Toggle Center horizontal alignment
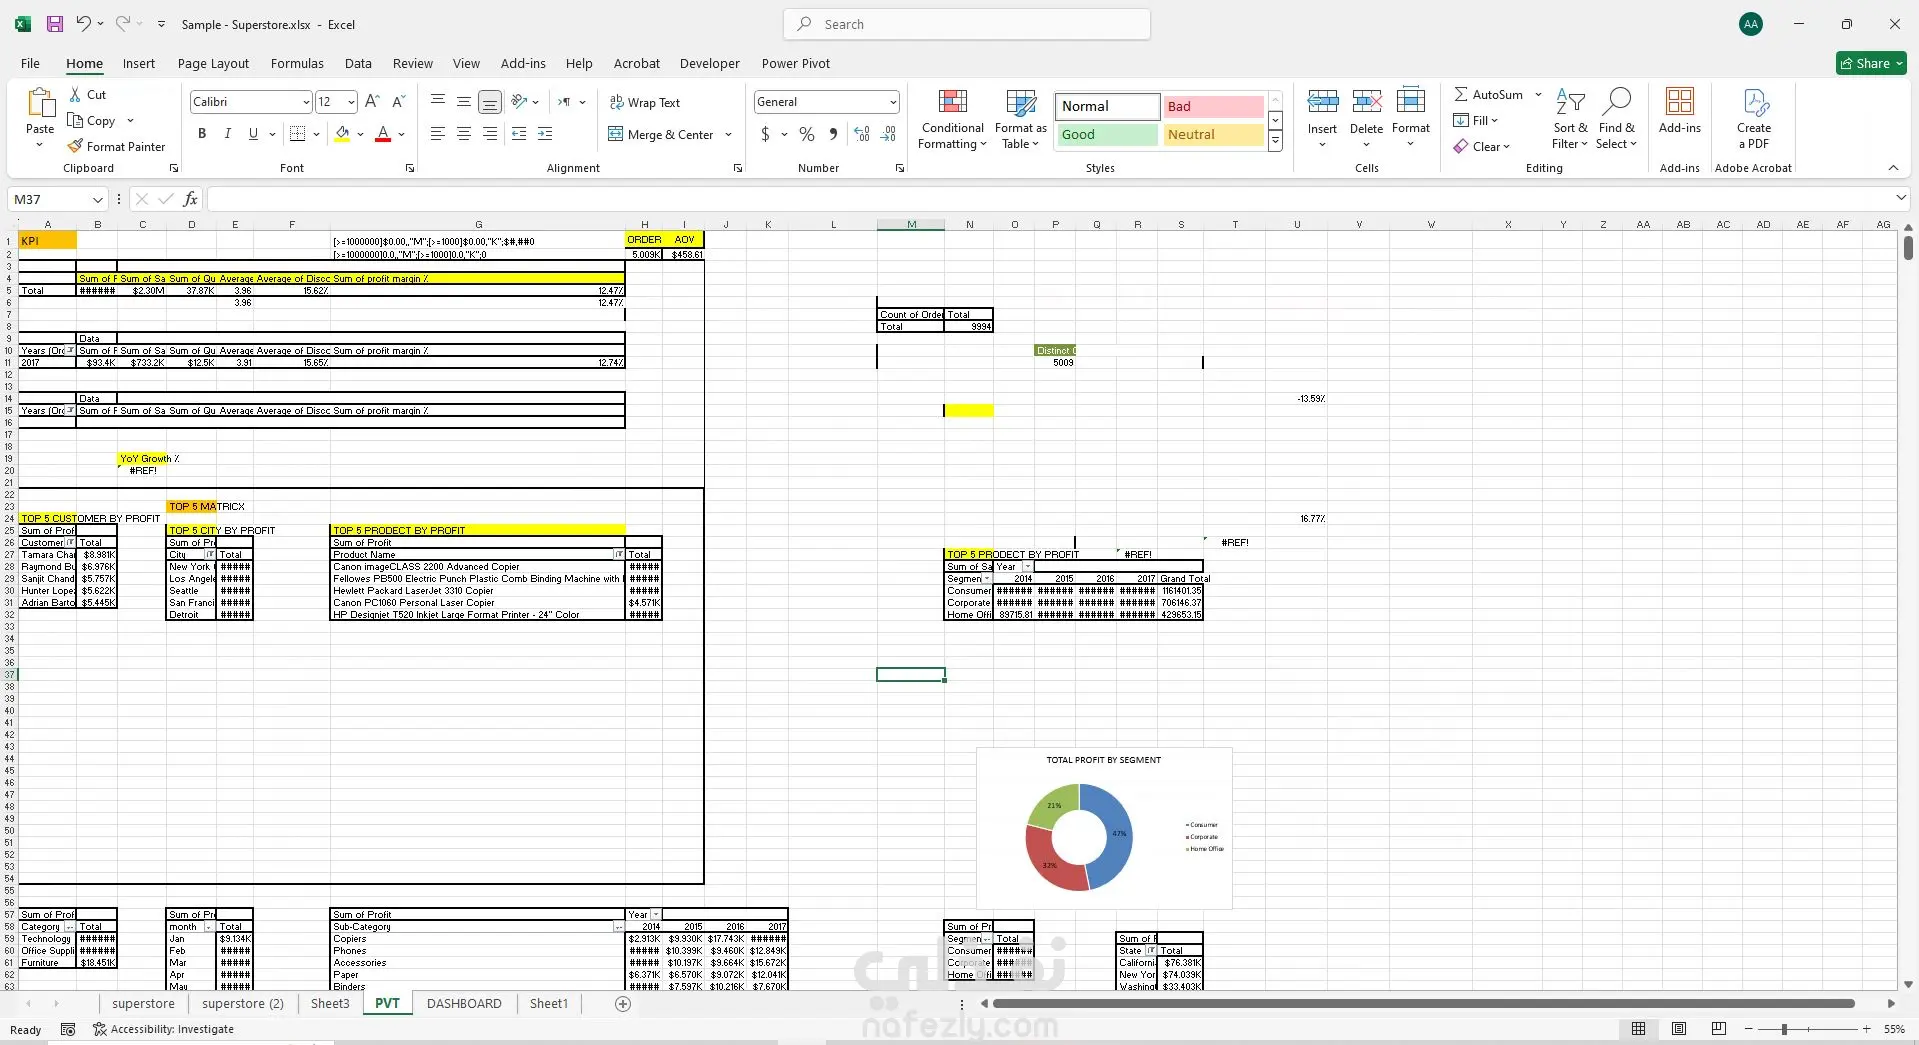Viewport: 1919px width, 1045px height. [x=463, y=134]
